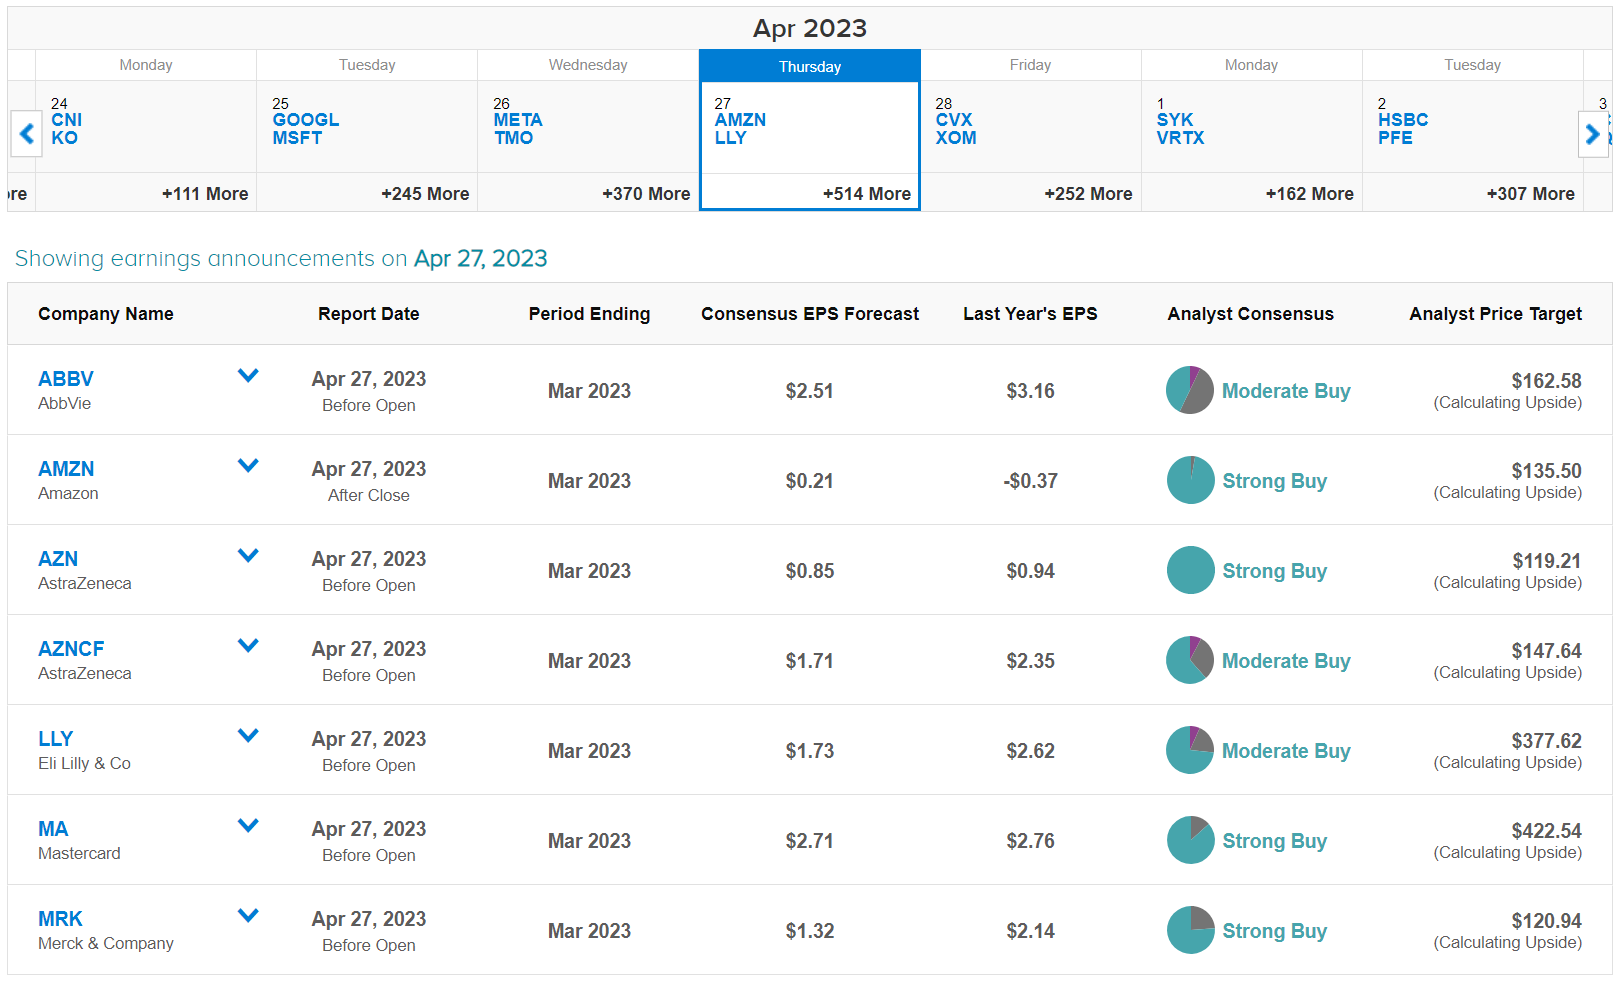Sort by Consensus EPS Forecast header
Image resolution: width=1620 pixels, height=984 pixels.
click(810, 314)
